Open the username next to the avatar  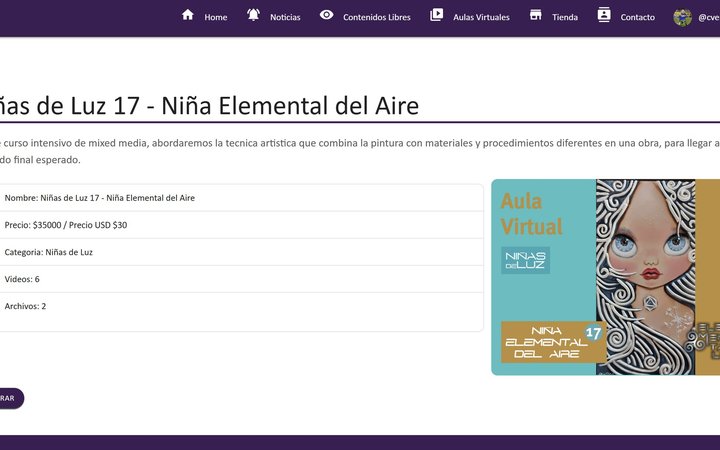(708, 17)
